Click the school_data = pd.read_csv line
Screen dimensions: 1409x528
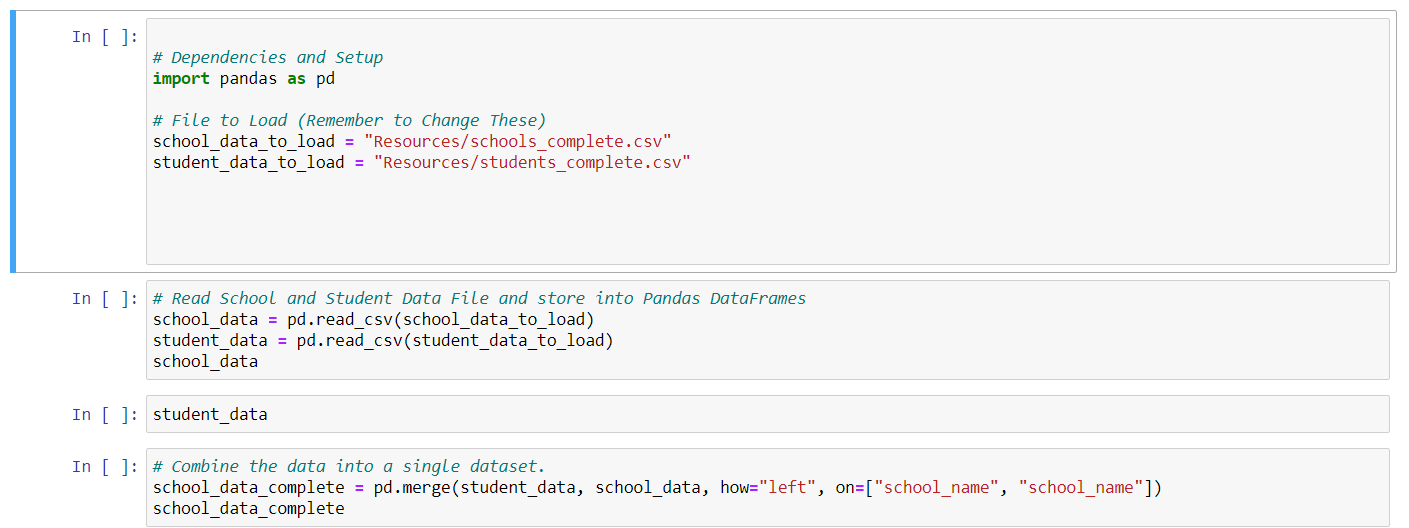point(374,319)
